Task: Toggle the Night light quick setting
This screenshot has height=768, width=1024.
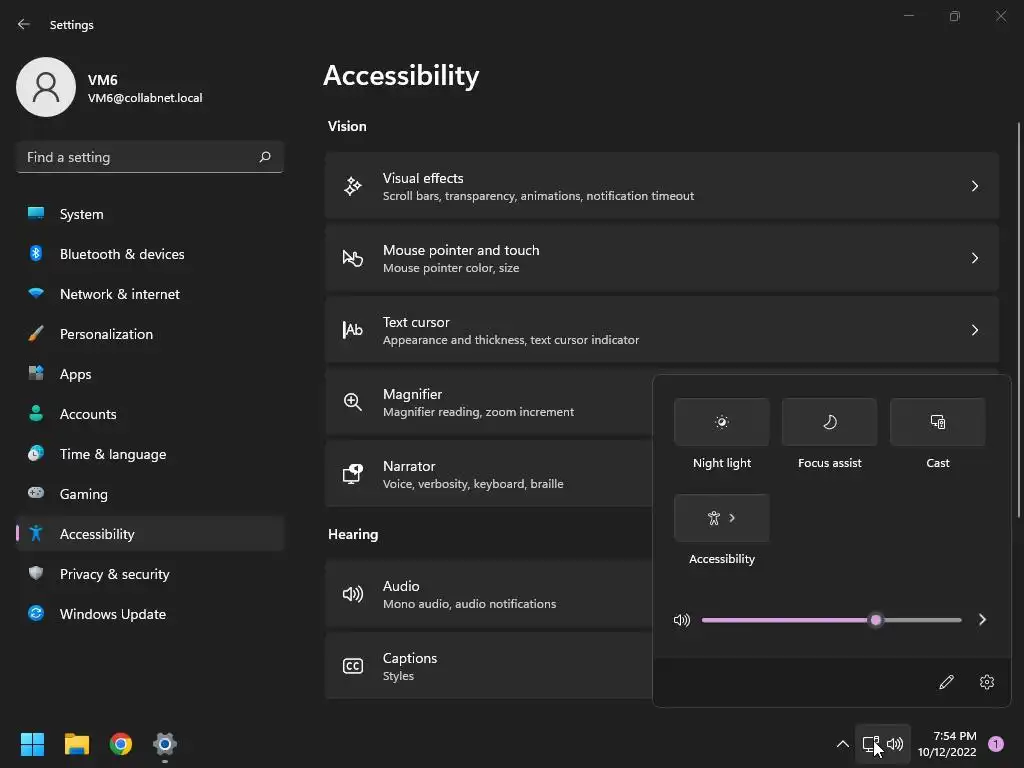Action: point(722,422)
